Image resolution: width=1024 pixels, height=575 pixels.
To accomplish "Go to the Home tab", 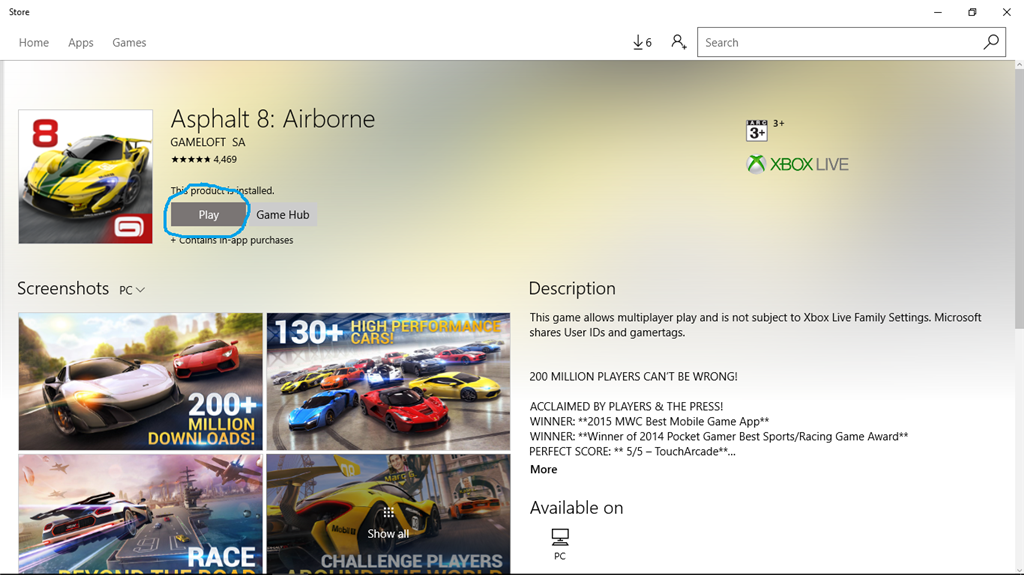I will click(x=34, y=42).
